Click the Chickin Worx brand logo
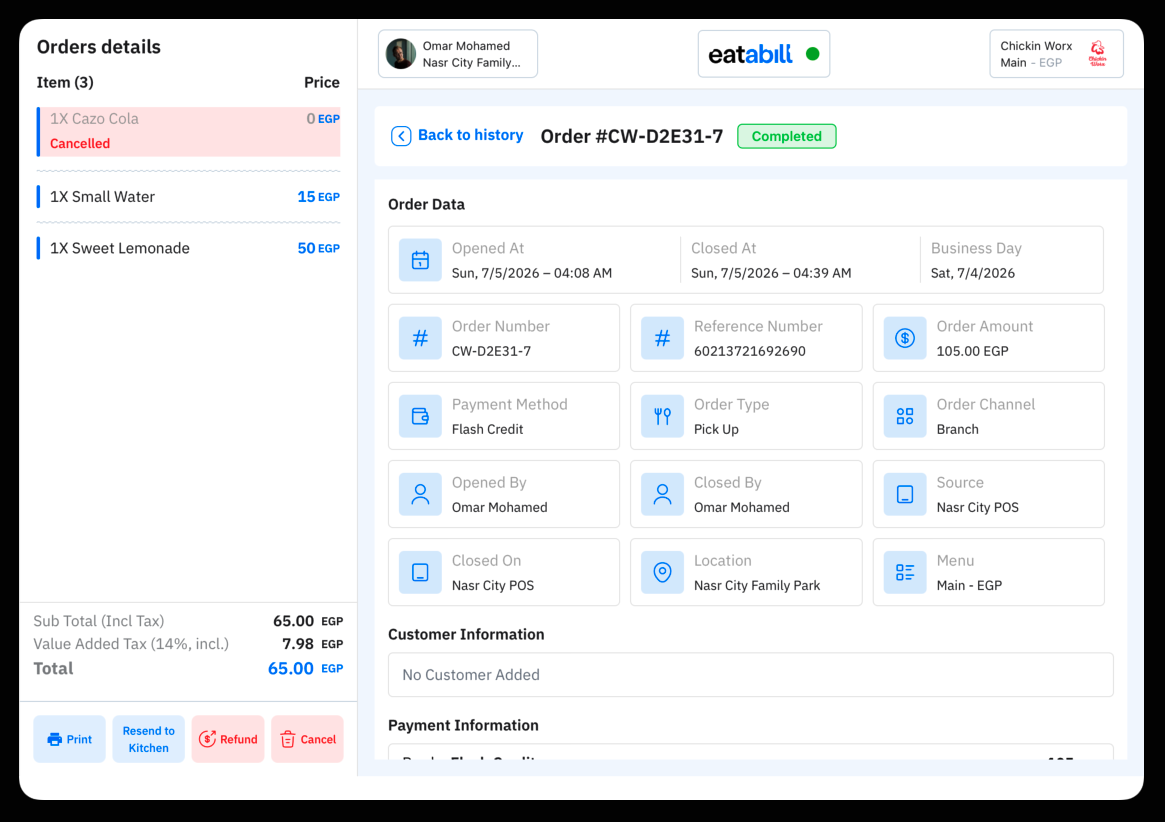The height and width of the screenshot is (822, 1165). (1097, 54)
